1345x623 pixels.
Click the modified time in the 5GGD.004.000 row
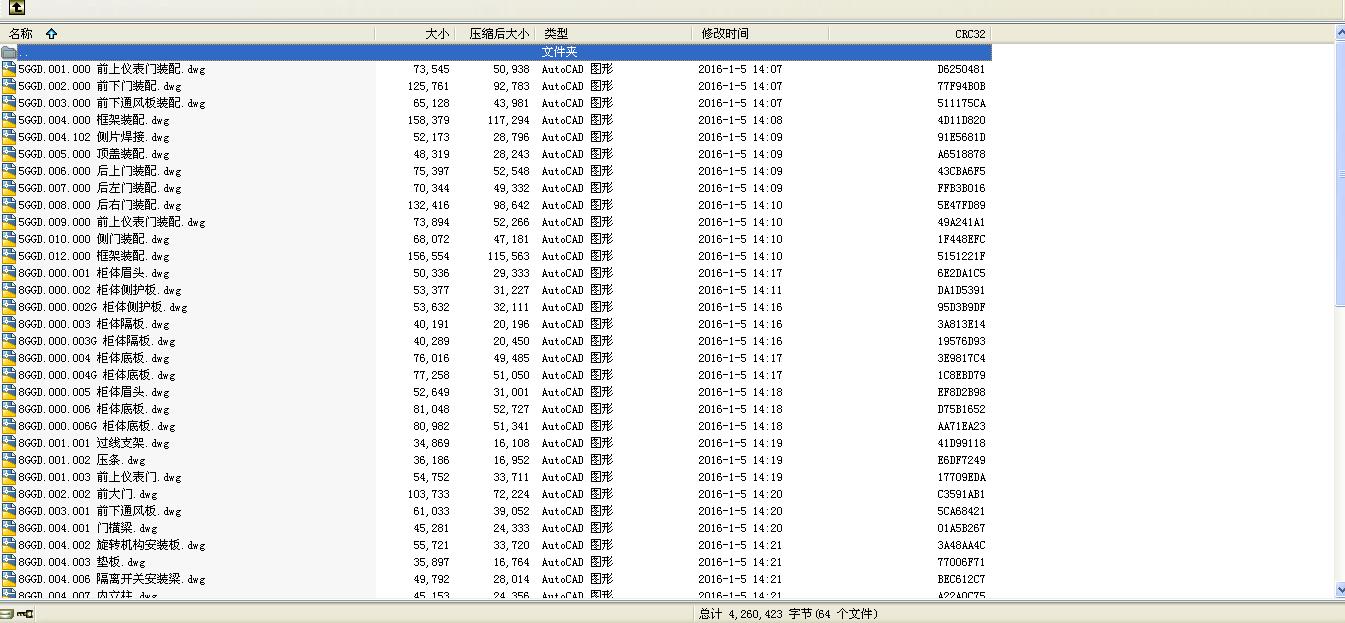(740, 120)
